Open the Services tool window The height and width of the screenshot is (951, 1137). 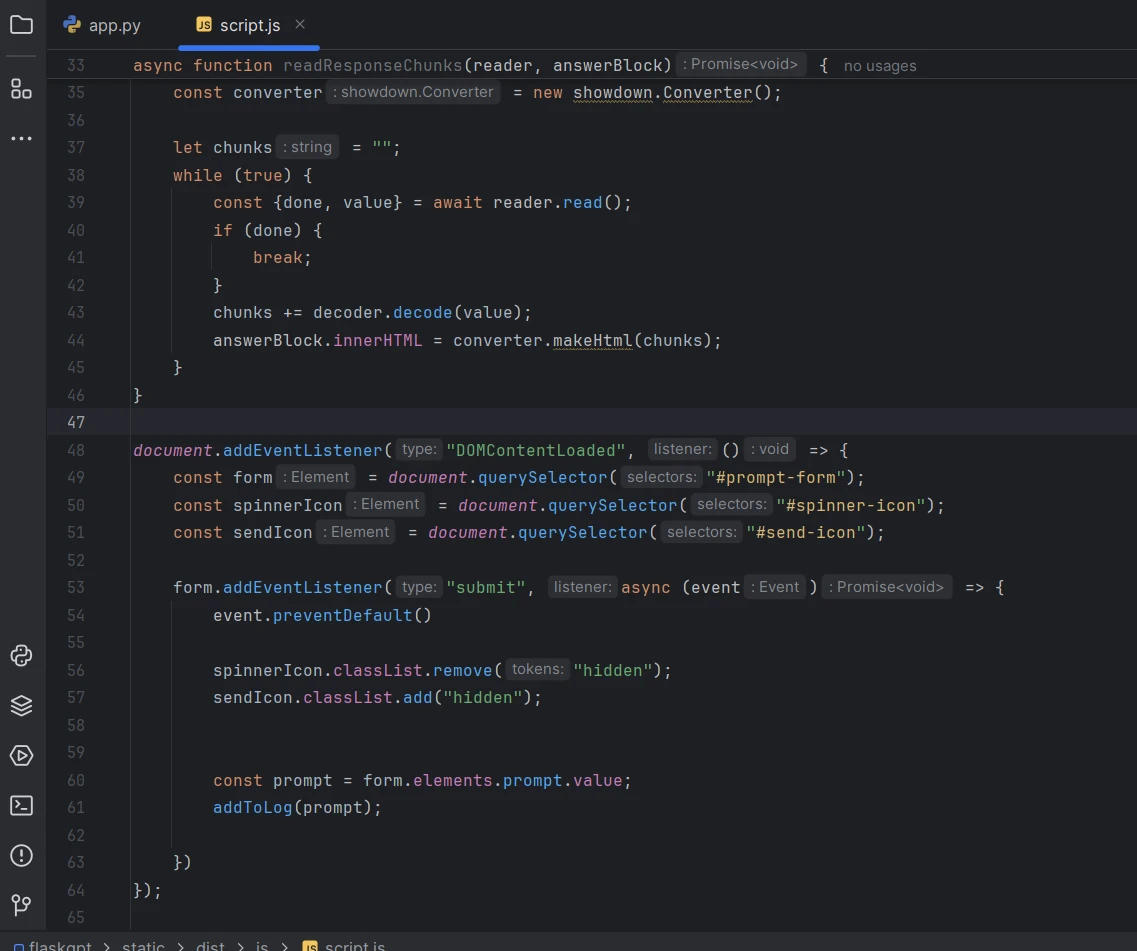tap(21, 756)
